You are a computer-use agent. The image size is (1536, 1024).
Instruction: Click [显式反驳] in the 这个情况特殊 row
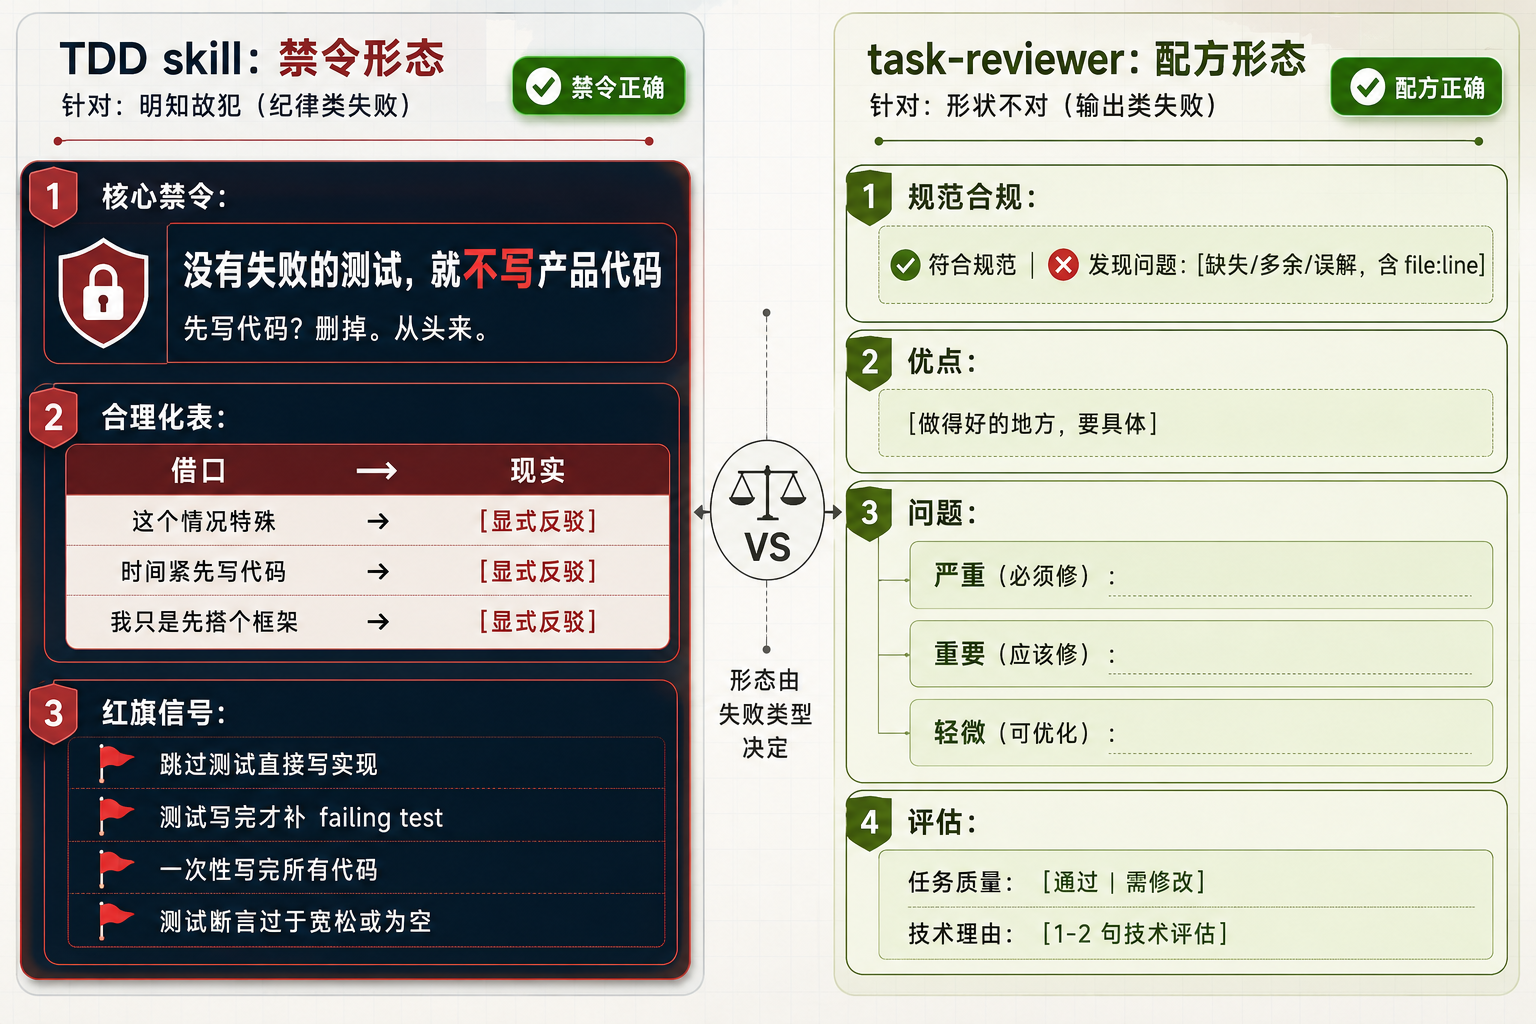pos(538,521)
